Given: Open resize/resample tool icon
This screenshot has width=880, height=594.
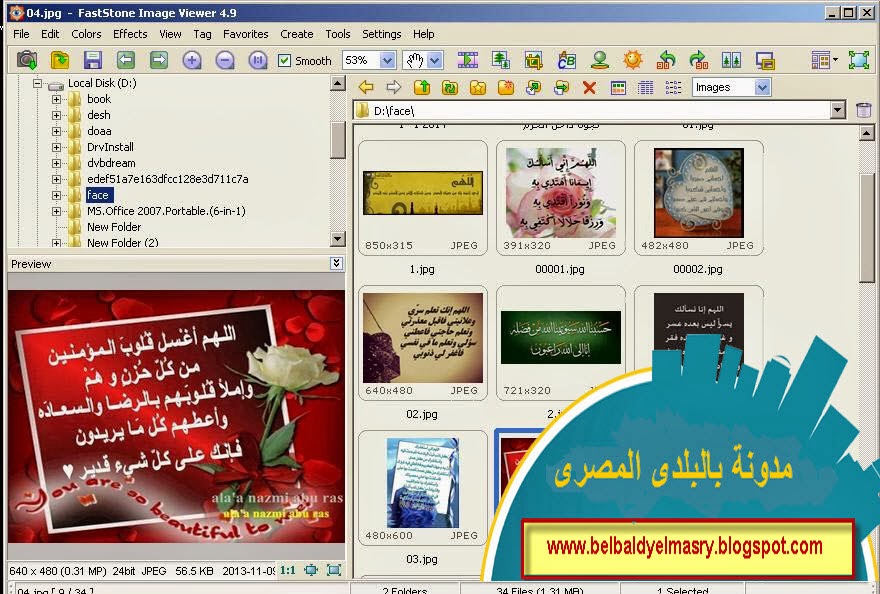Looking at the screenshot, I should point(501,60).
